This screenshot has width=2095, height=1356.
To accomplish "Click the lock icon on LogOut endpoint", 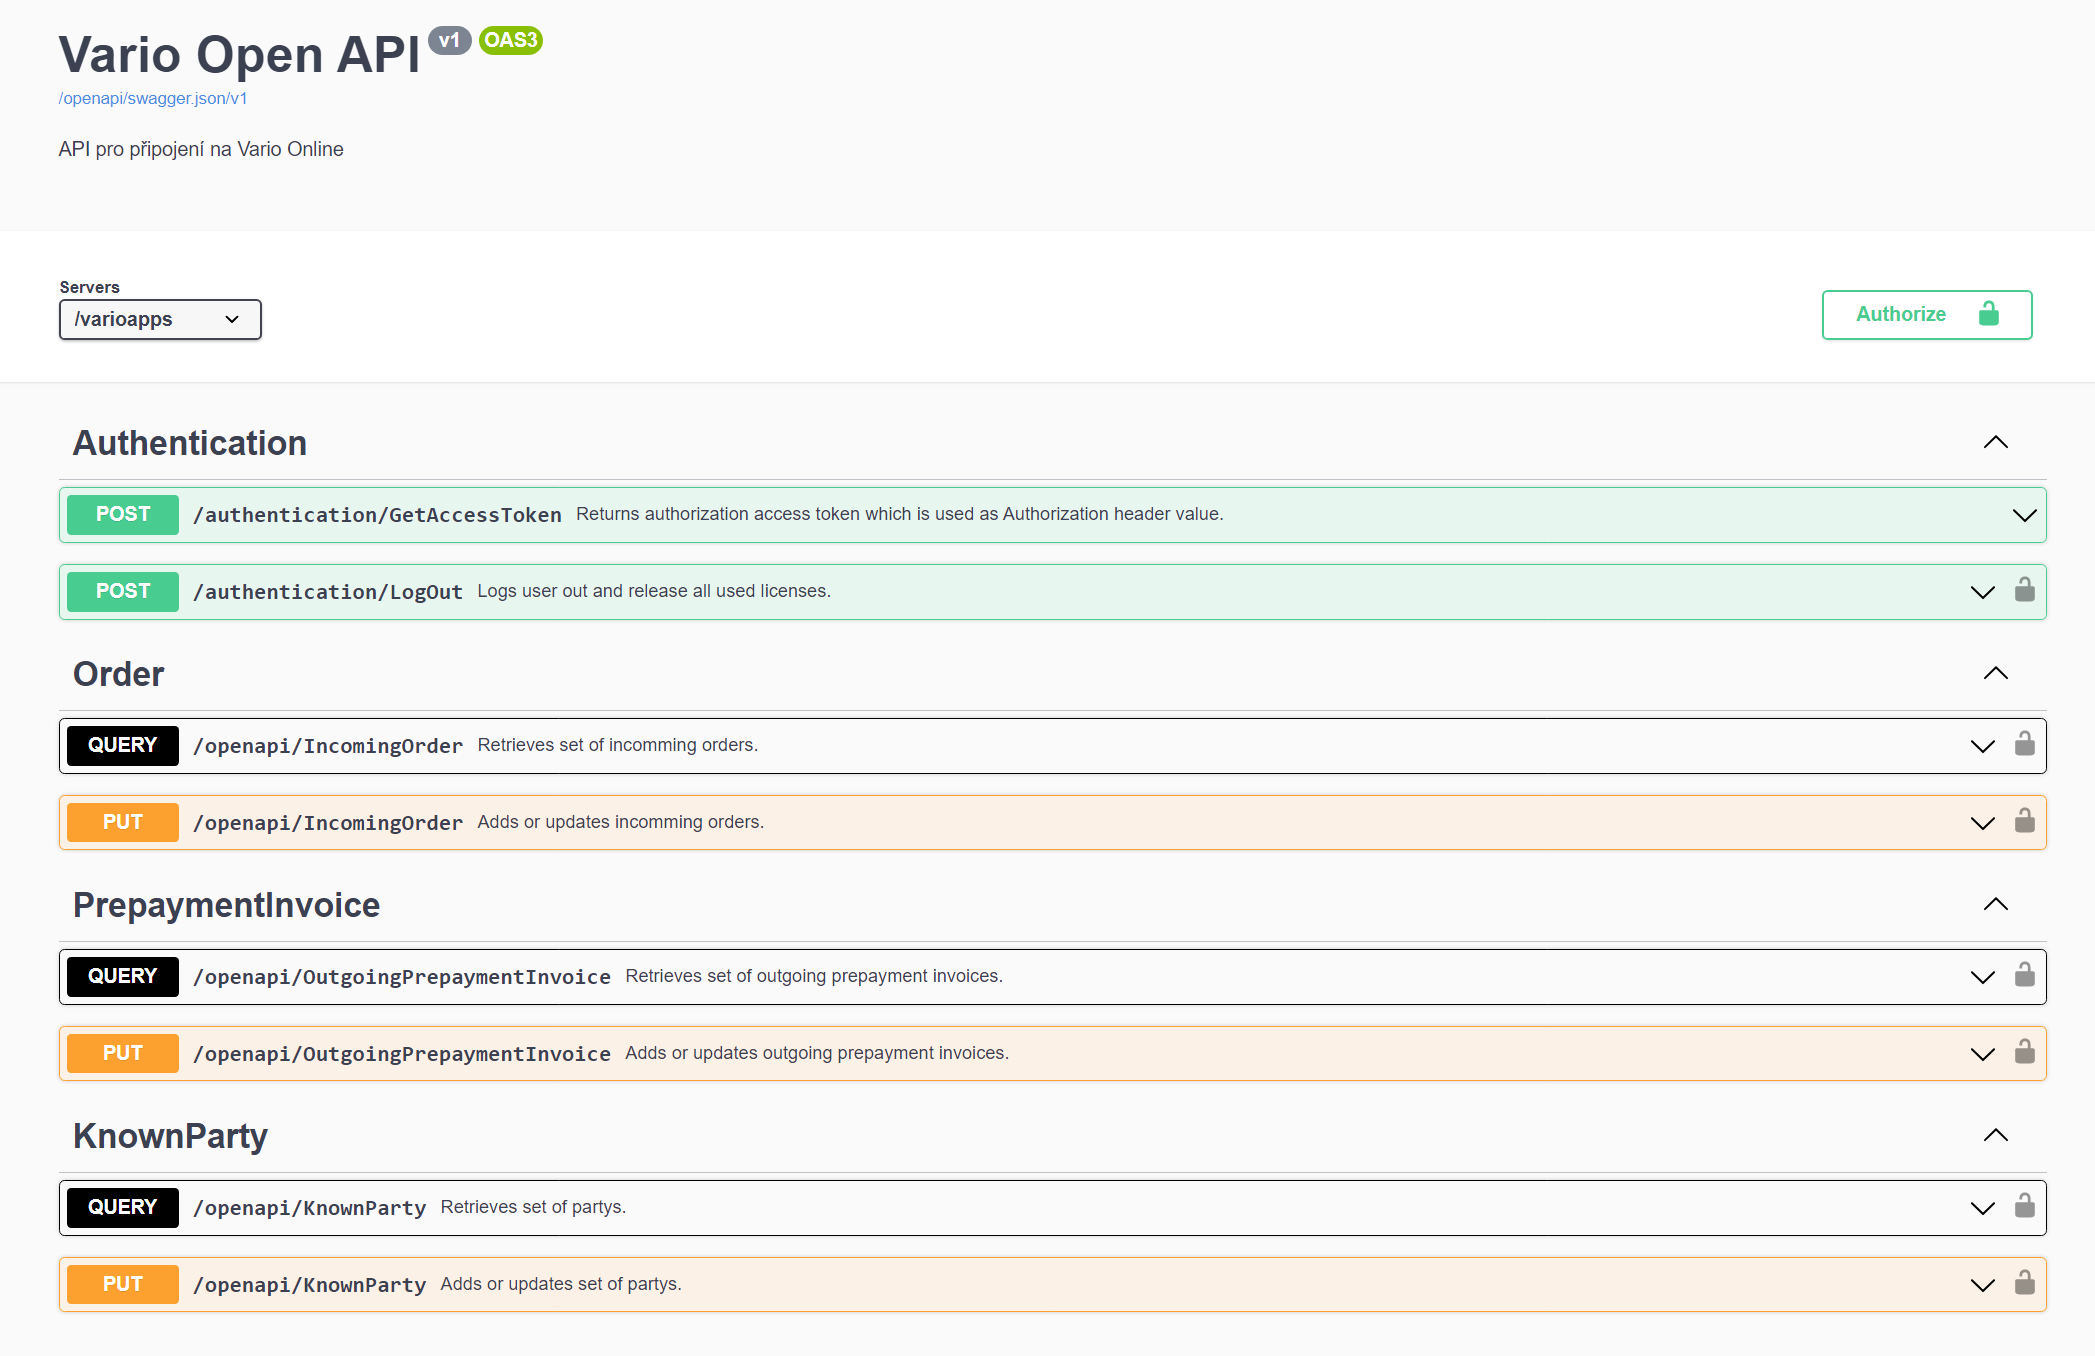I will pyautogui.click(x=2024, y=590).
